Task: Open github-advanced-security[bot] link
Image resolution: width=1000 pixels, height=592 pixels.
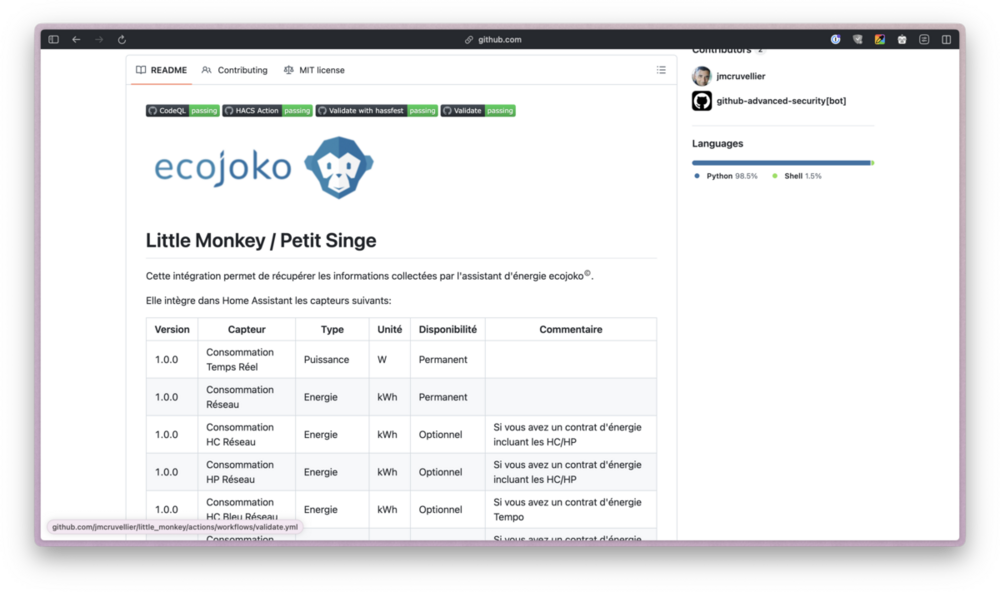Action: pyautogui.click(x=781, y=101)
